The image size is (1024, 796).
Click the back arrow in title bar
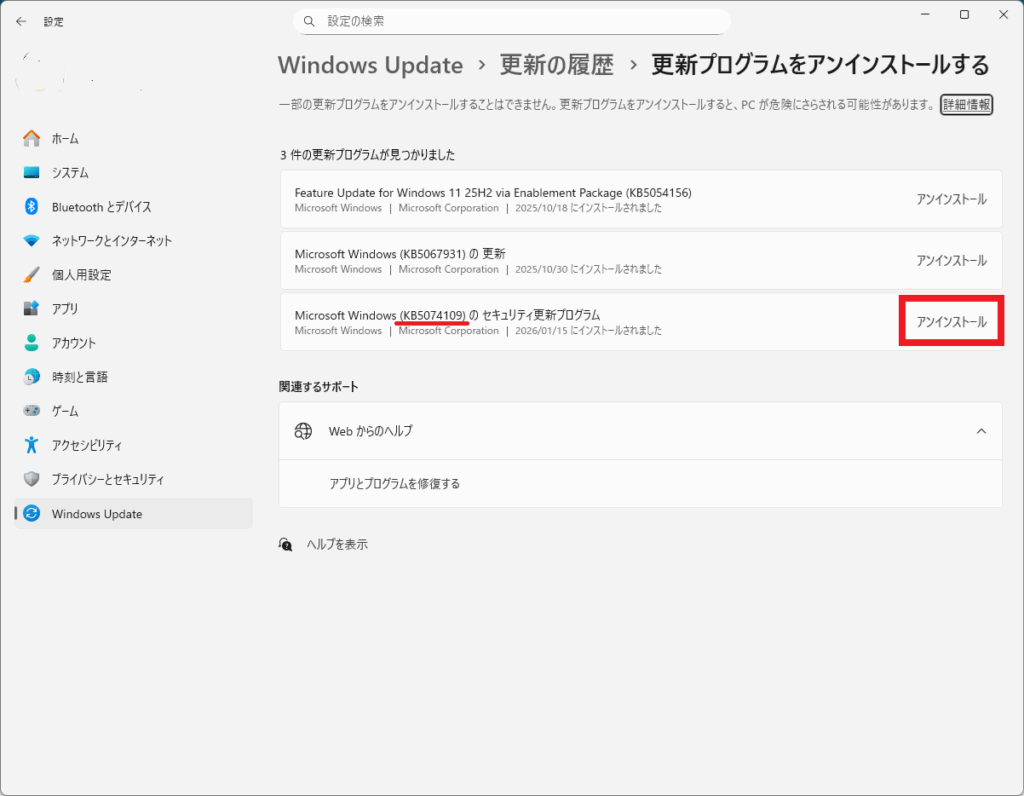tap(21, 21)
